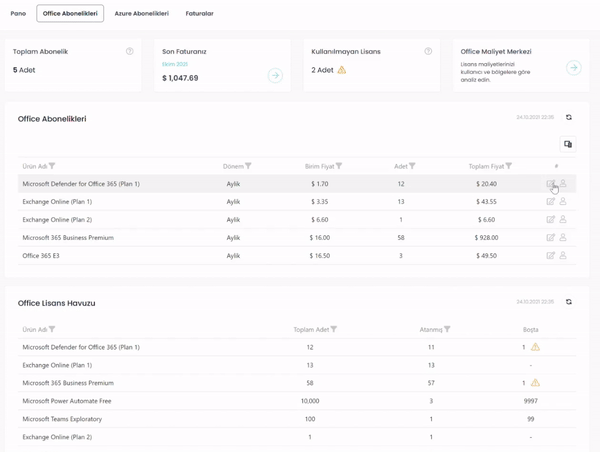
Task: Click warning icon in Business Premium pool row
Action: (535, 383)
